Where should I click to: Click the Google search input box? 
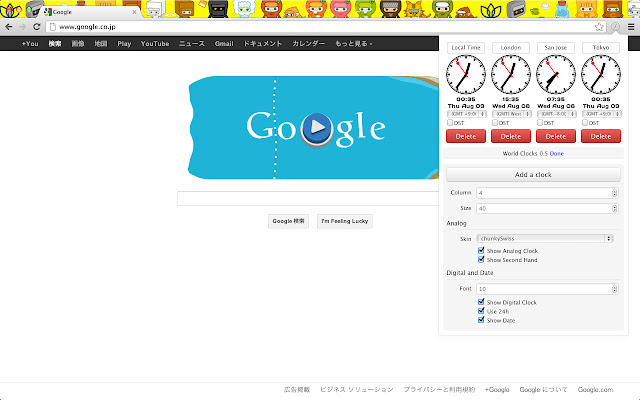(x=308, y=198)
